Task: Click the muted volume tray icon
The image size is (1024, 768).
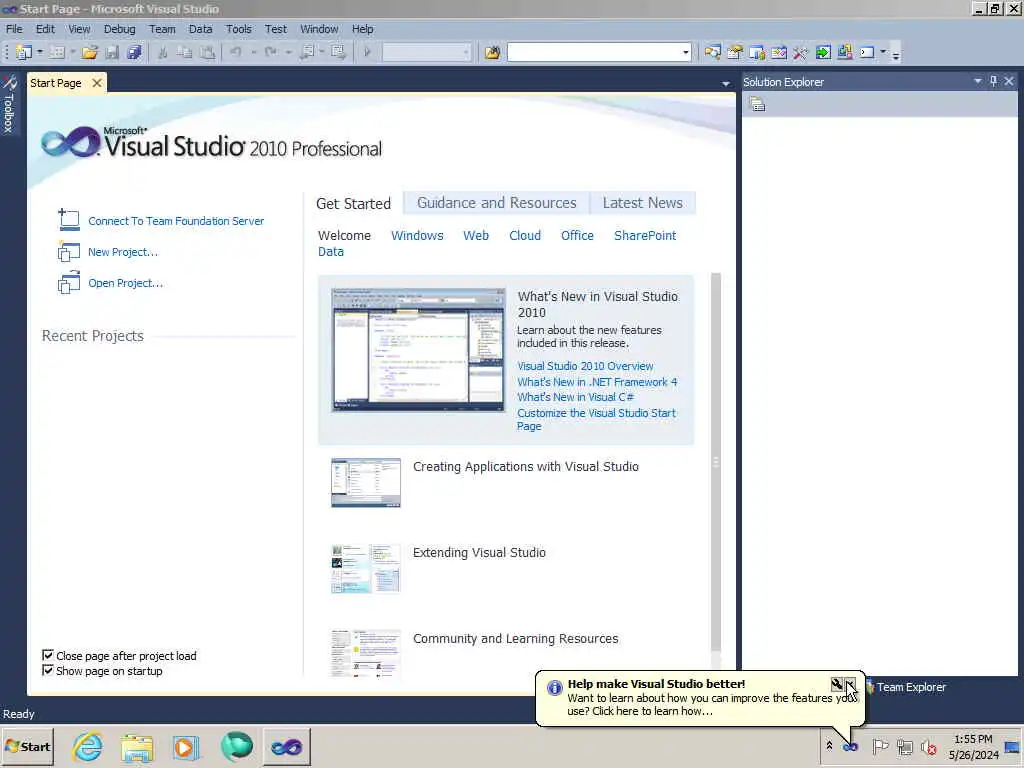Action: [x=928, y=746]
